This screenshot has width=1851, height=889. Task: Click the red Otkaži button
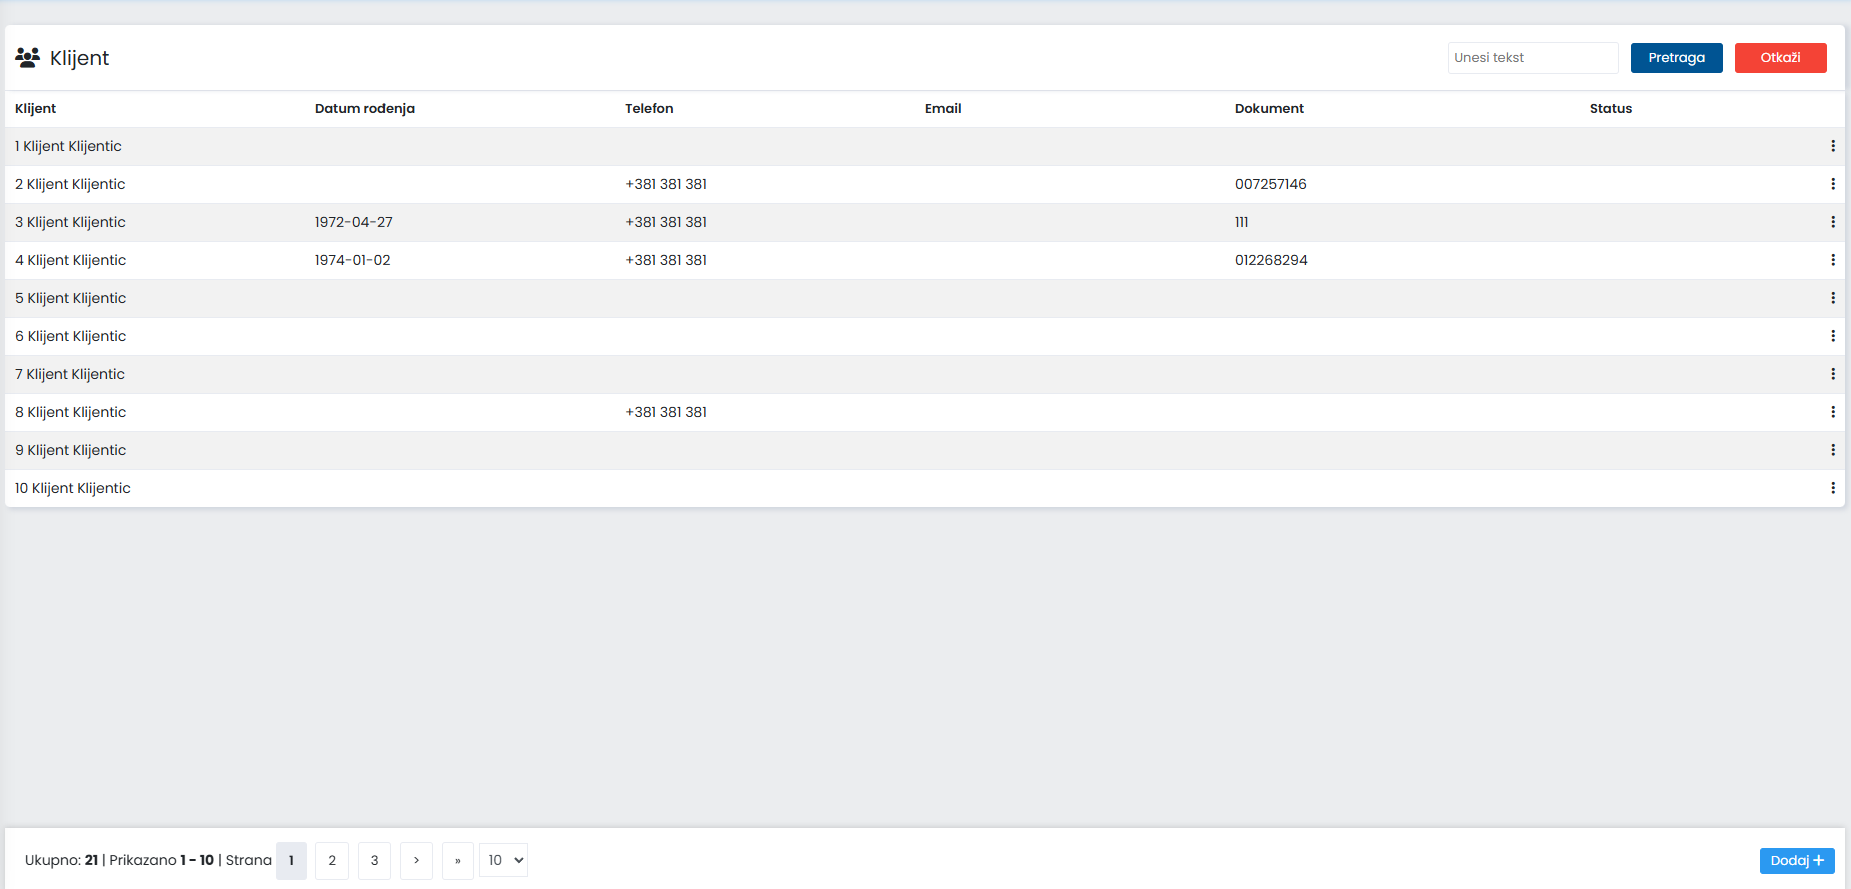click(x=1780, y=58)
